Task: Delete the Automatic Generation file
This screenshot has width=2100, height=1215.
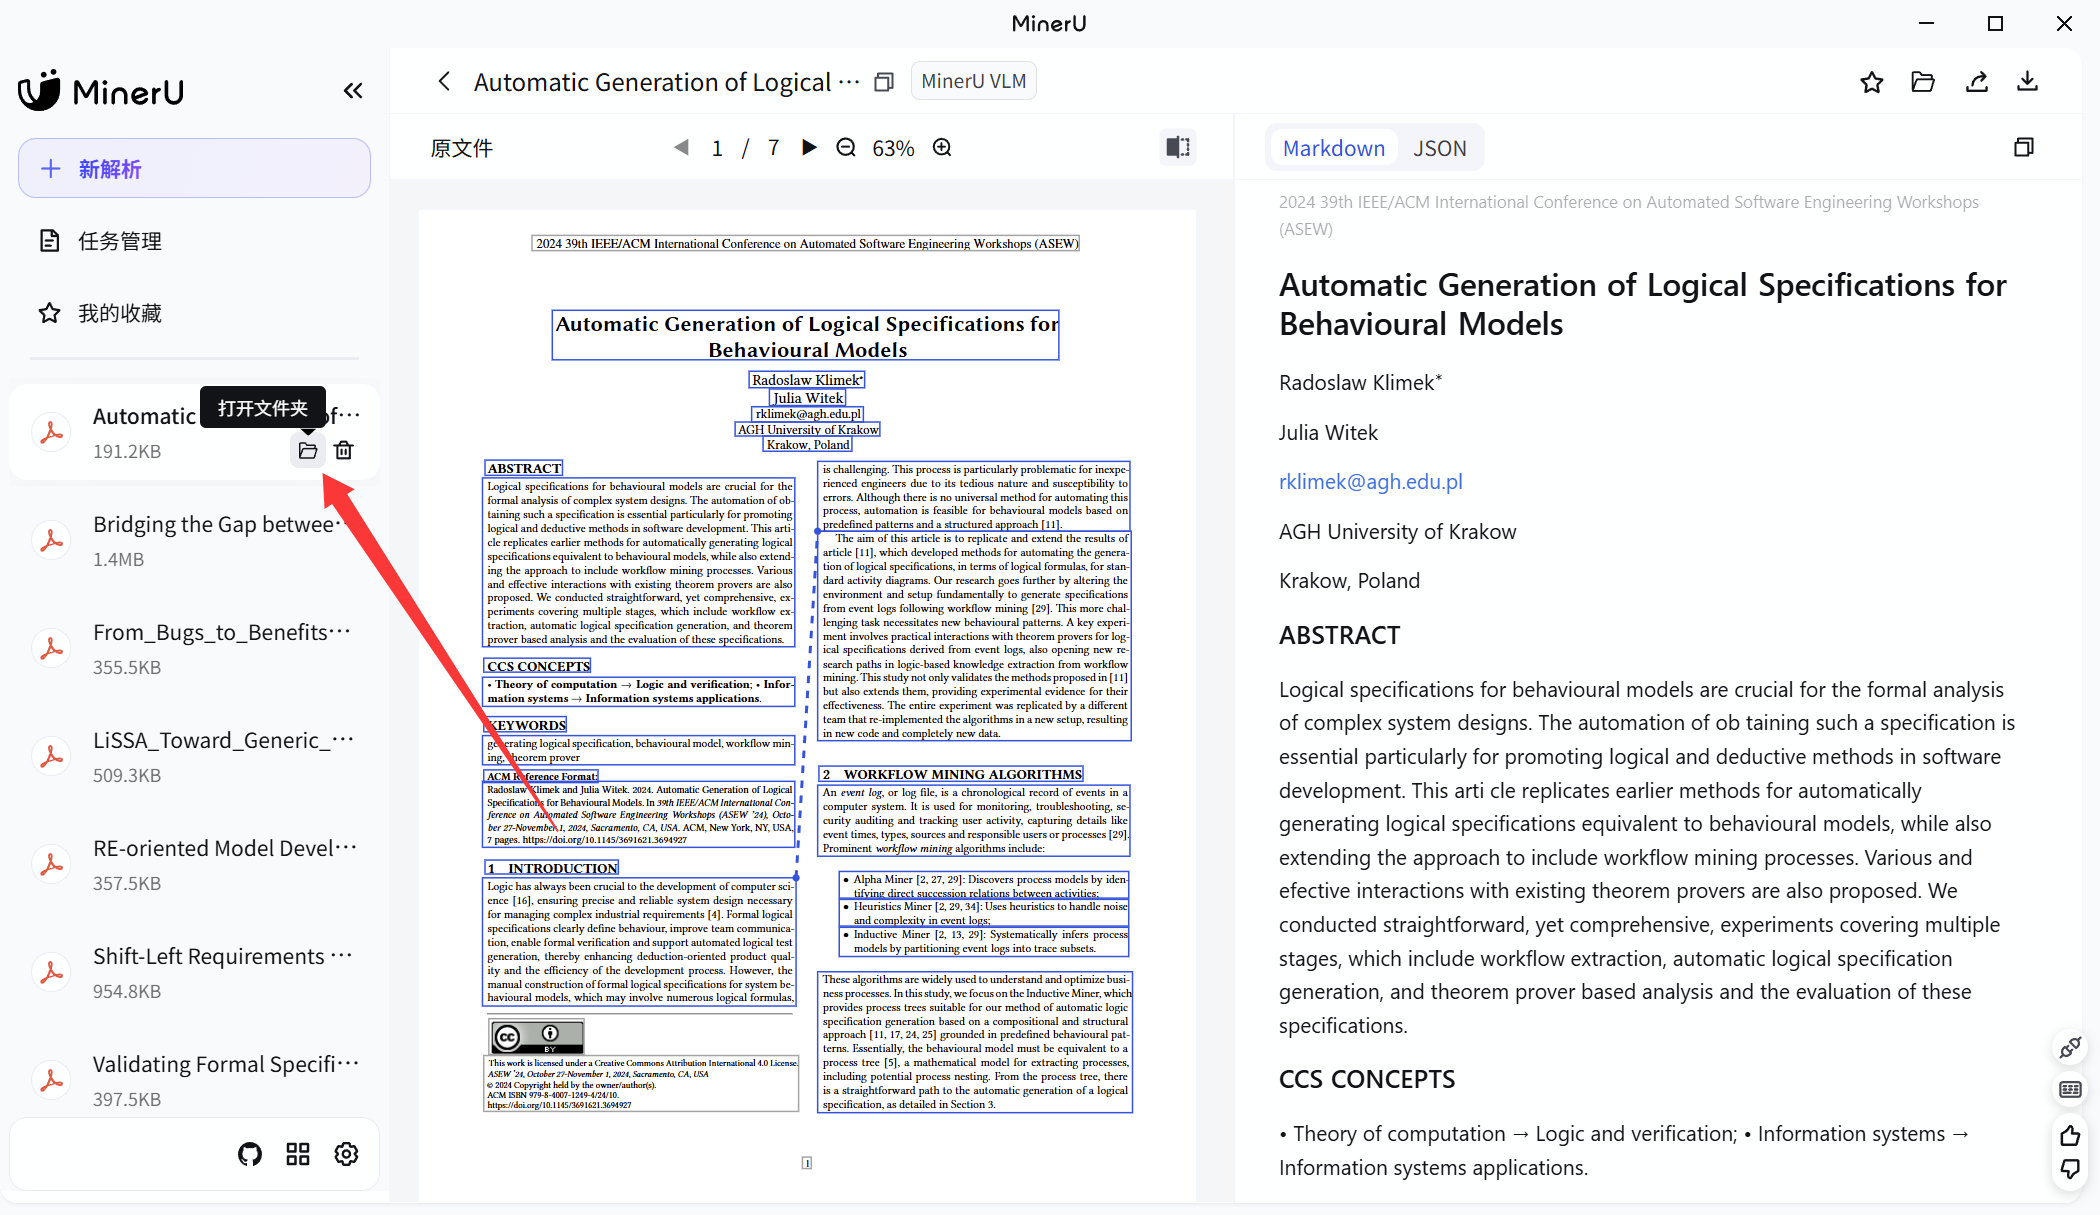Action: (344, 450)
